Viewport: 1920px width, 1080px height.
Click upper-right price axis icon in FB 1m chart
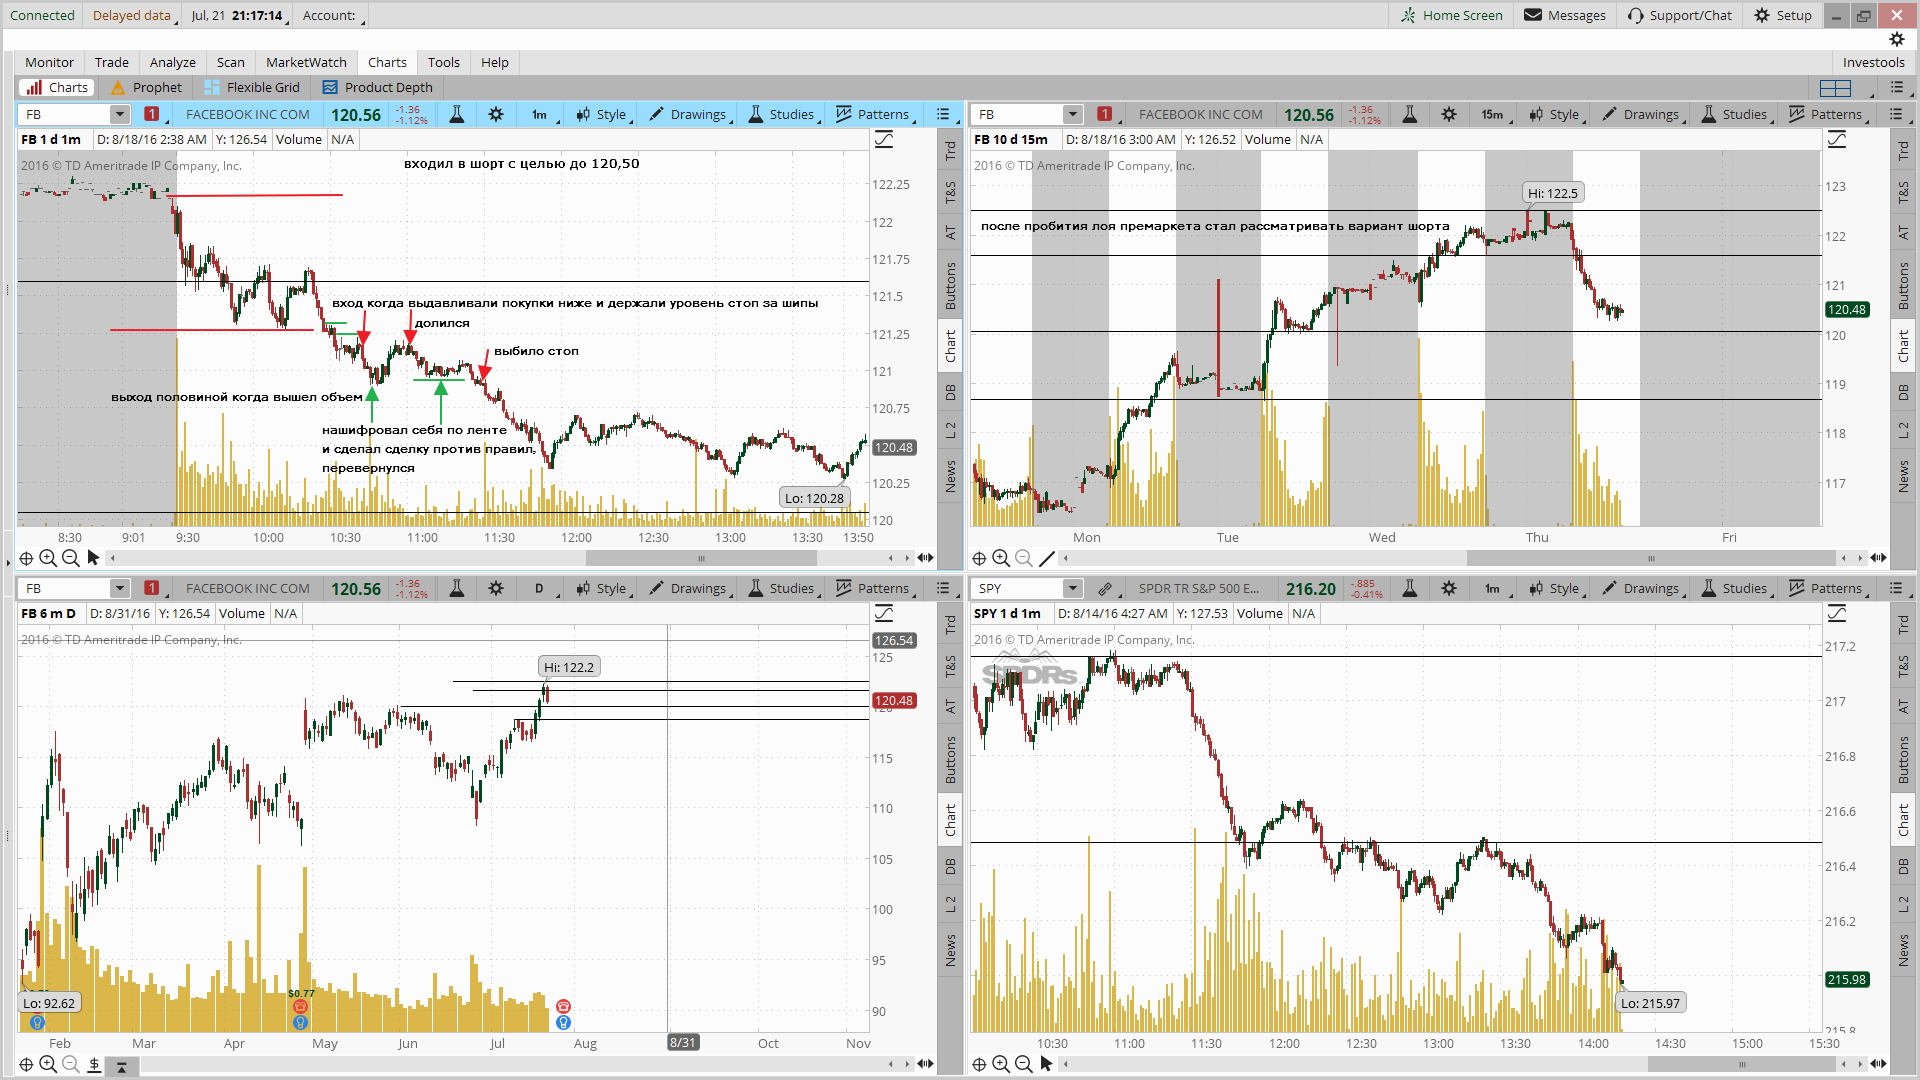pos(884,140)
